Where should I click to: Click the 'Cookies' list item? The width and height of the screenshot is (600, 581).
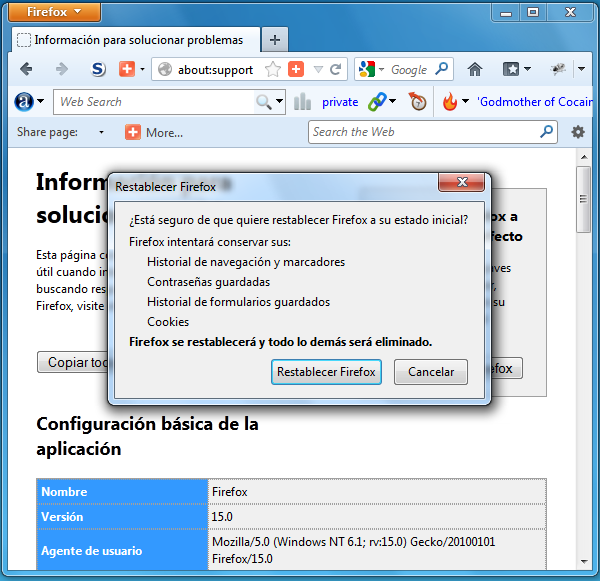point(168,322)
